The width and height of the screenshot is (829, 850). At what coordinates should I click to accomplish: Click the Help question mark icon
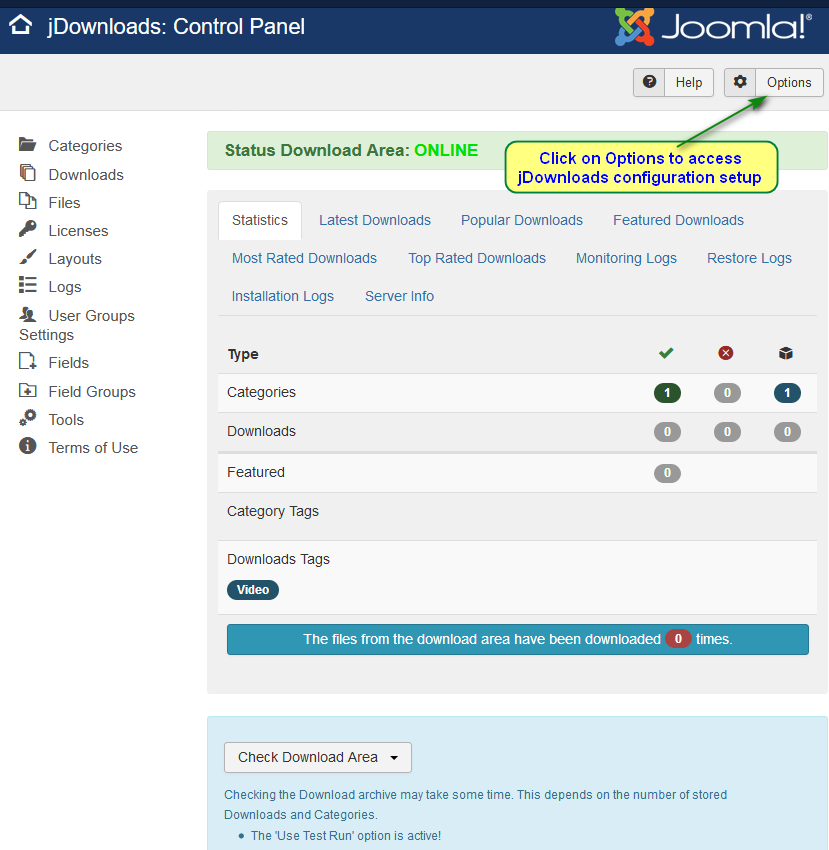click(649, 82)
